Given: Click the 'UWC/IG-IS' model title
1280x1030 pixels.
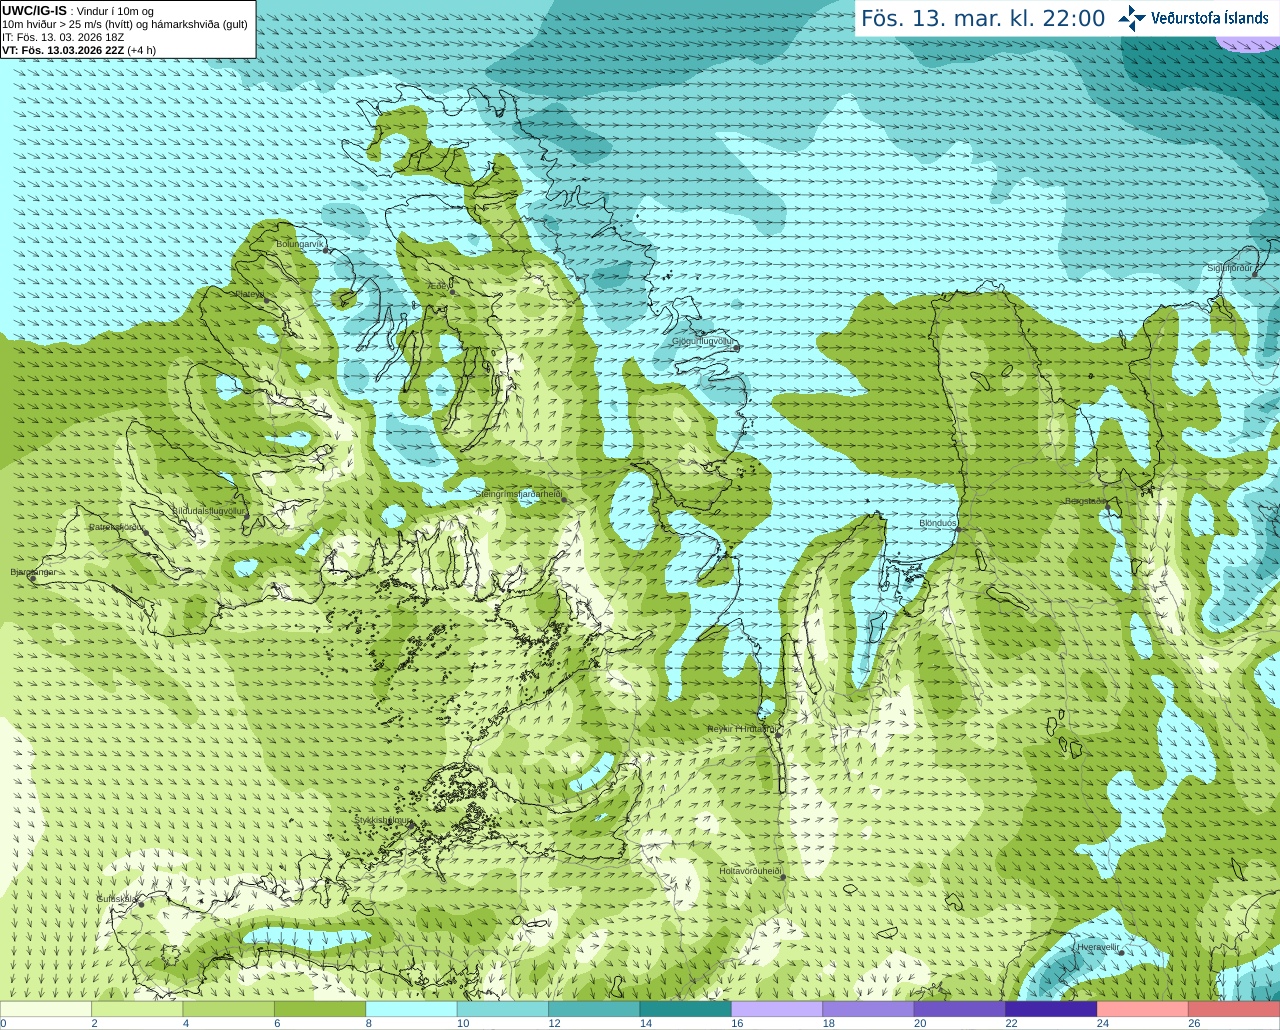Looking at the screenshot, I should click(x=34, y=11).
